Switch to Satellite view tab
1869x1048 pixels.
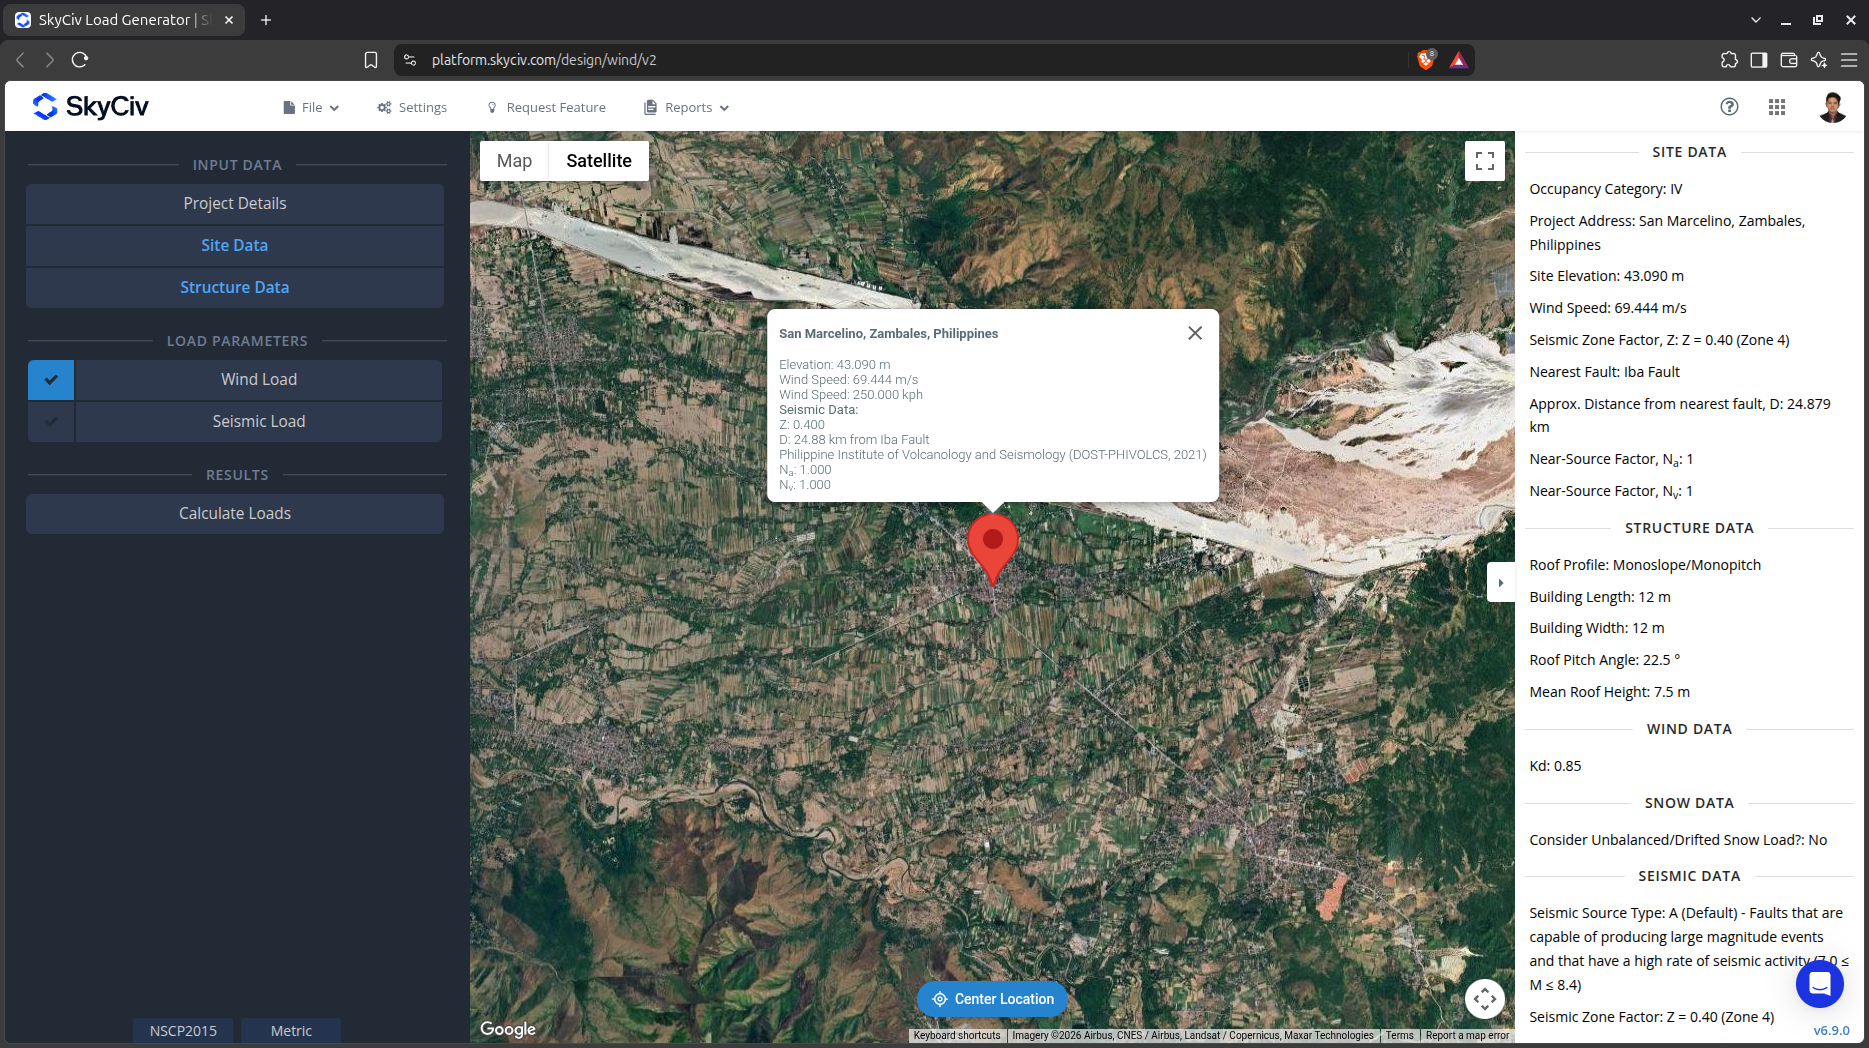pyautogui.click(x=599, y=161)
